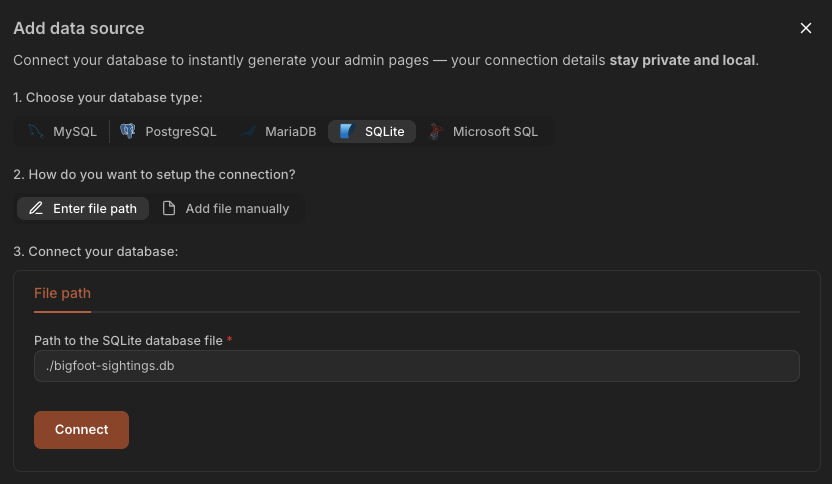Open the File path tab

pyautogui.click(x=62, y=293)
